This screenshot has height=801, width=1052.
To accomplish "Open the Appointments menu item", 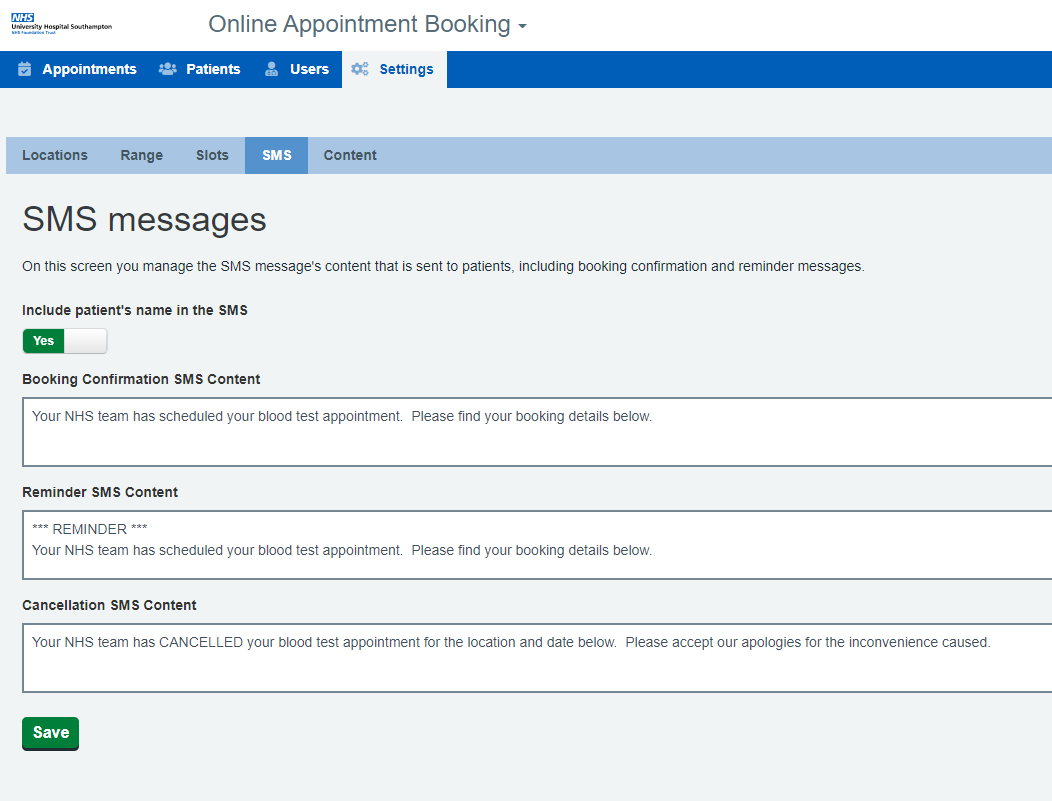I will 89,70.
